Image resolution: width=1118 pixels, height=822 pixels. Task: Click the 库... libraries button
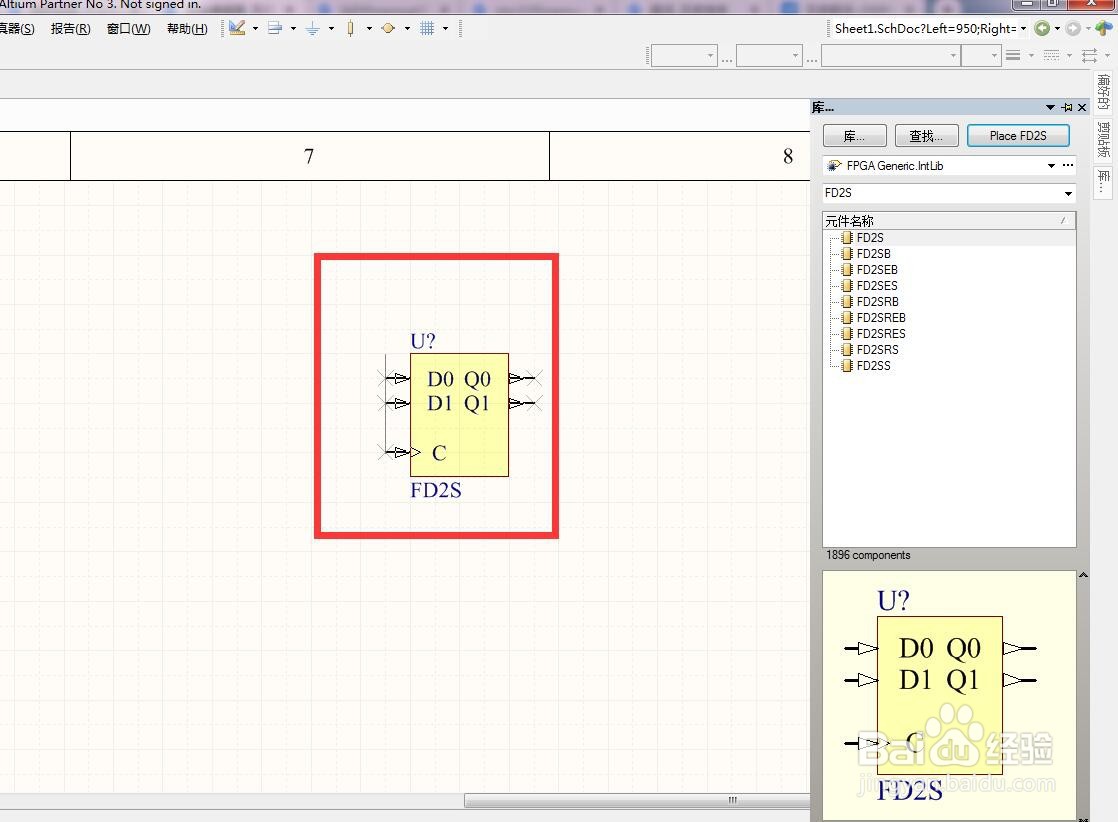[854, 135]
